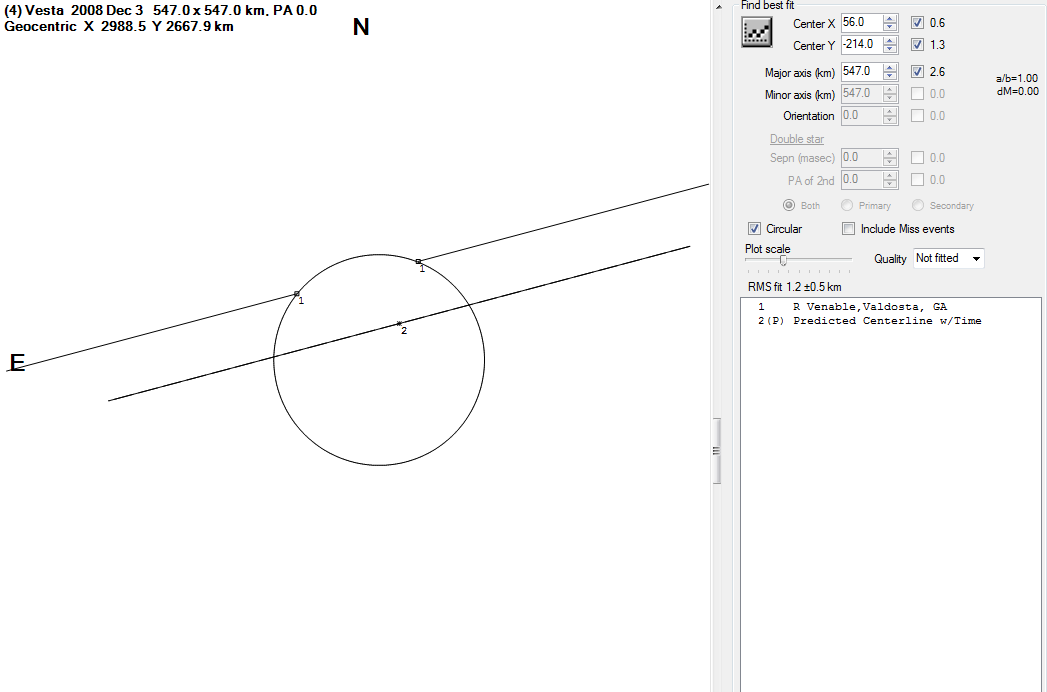The width and height of the screenshot is (1047, 692).
Task: Click the dM=0.00 text
Action: 1018,92
